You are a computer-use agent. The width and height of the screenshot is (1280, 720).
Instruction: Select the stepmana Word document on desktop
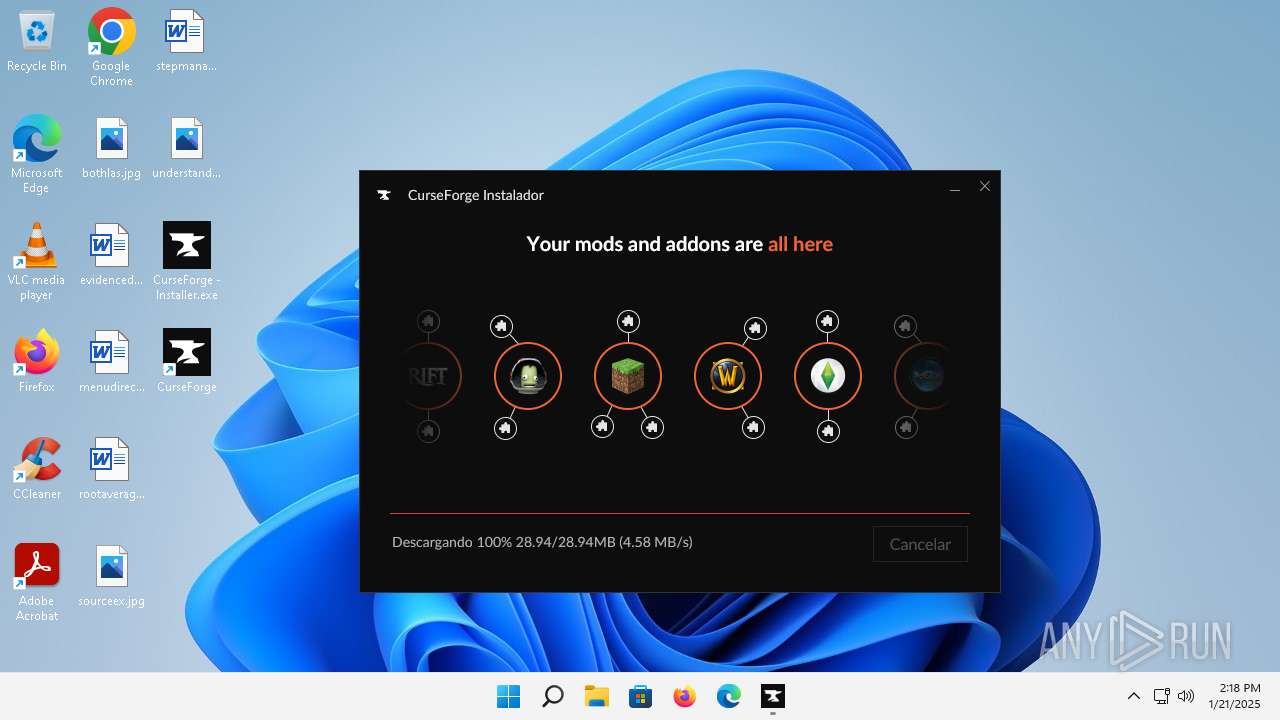[186, 42]
